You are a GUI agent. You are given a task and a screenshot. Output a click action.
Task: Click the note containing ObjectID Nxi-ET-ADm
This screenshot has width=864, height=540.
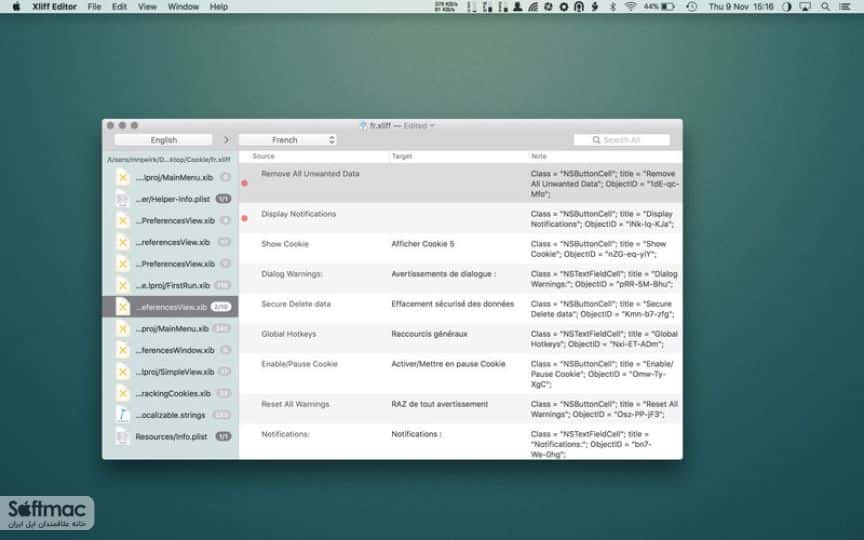(604, 339)
